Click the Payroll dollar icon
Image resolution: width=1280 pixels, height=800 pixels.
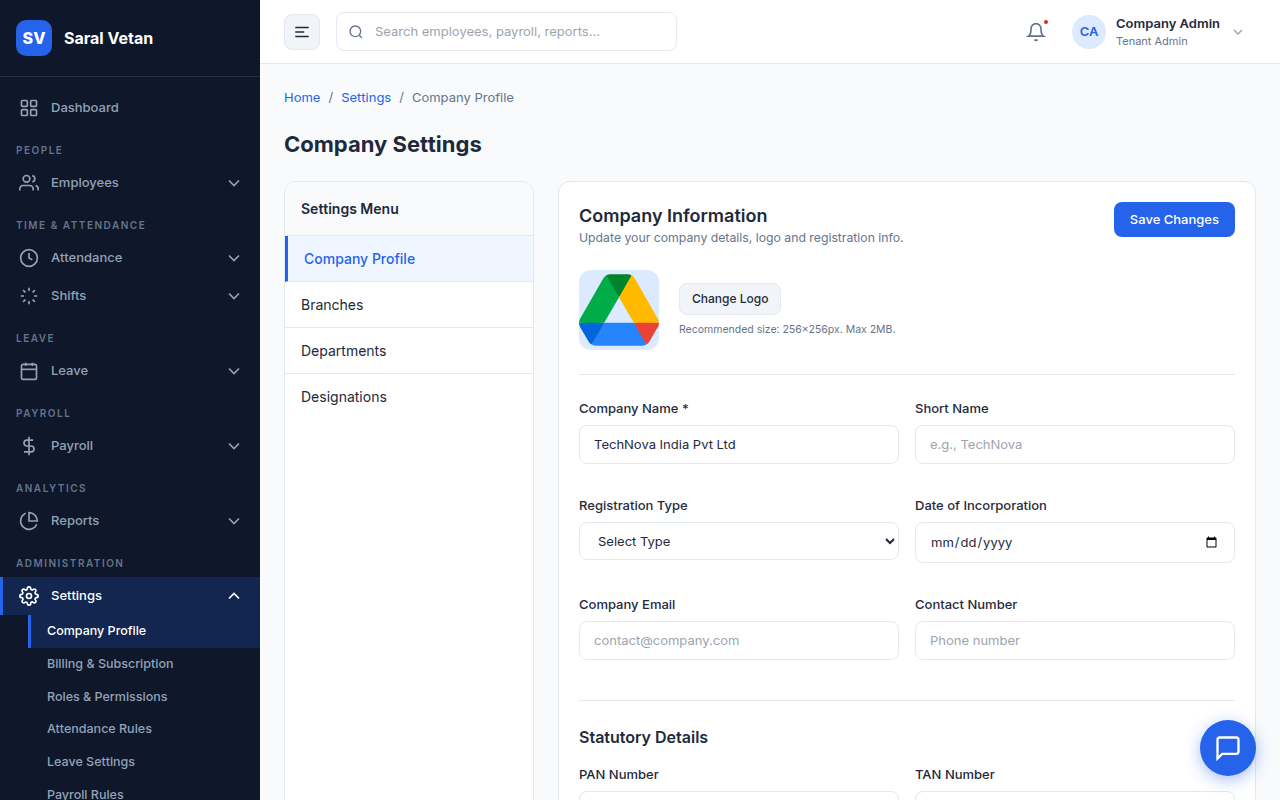[x=29, y=446]
